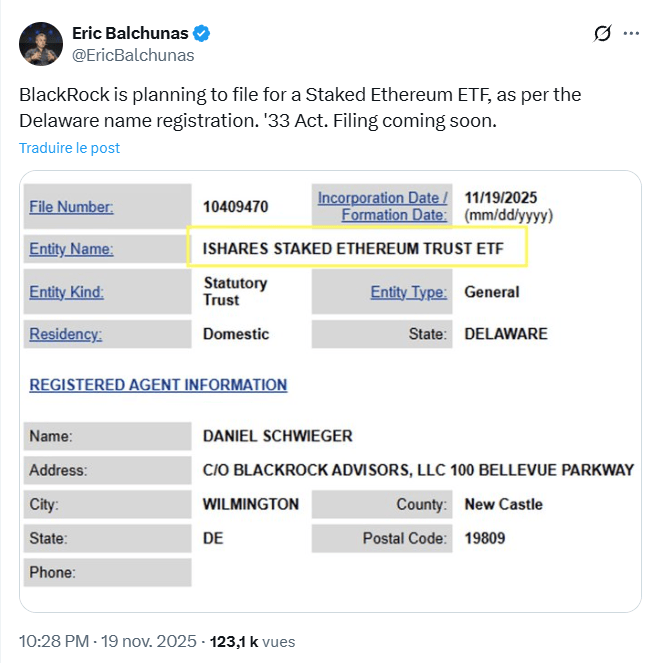This screenshot has height=663, width=657.
Task: Click Eric Balchunas profile avatar
Action: (42, 43)
